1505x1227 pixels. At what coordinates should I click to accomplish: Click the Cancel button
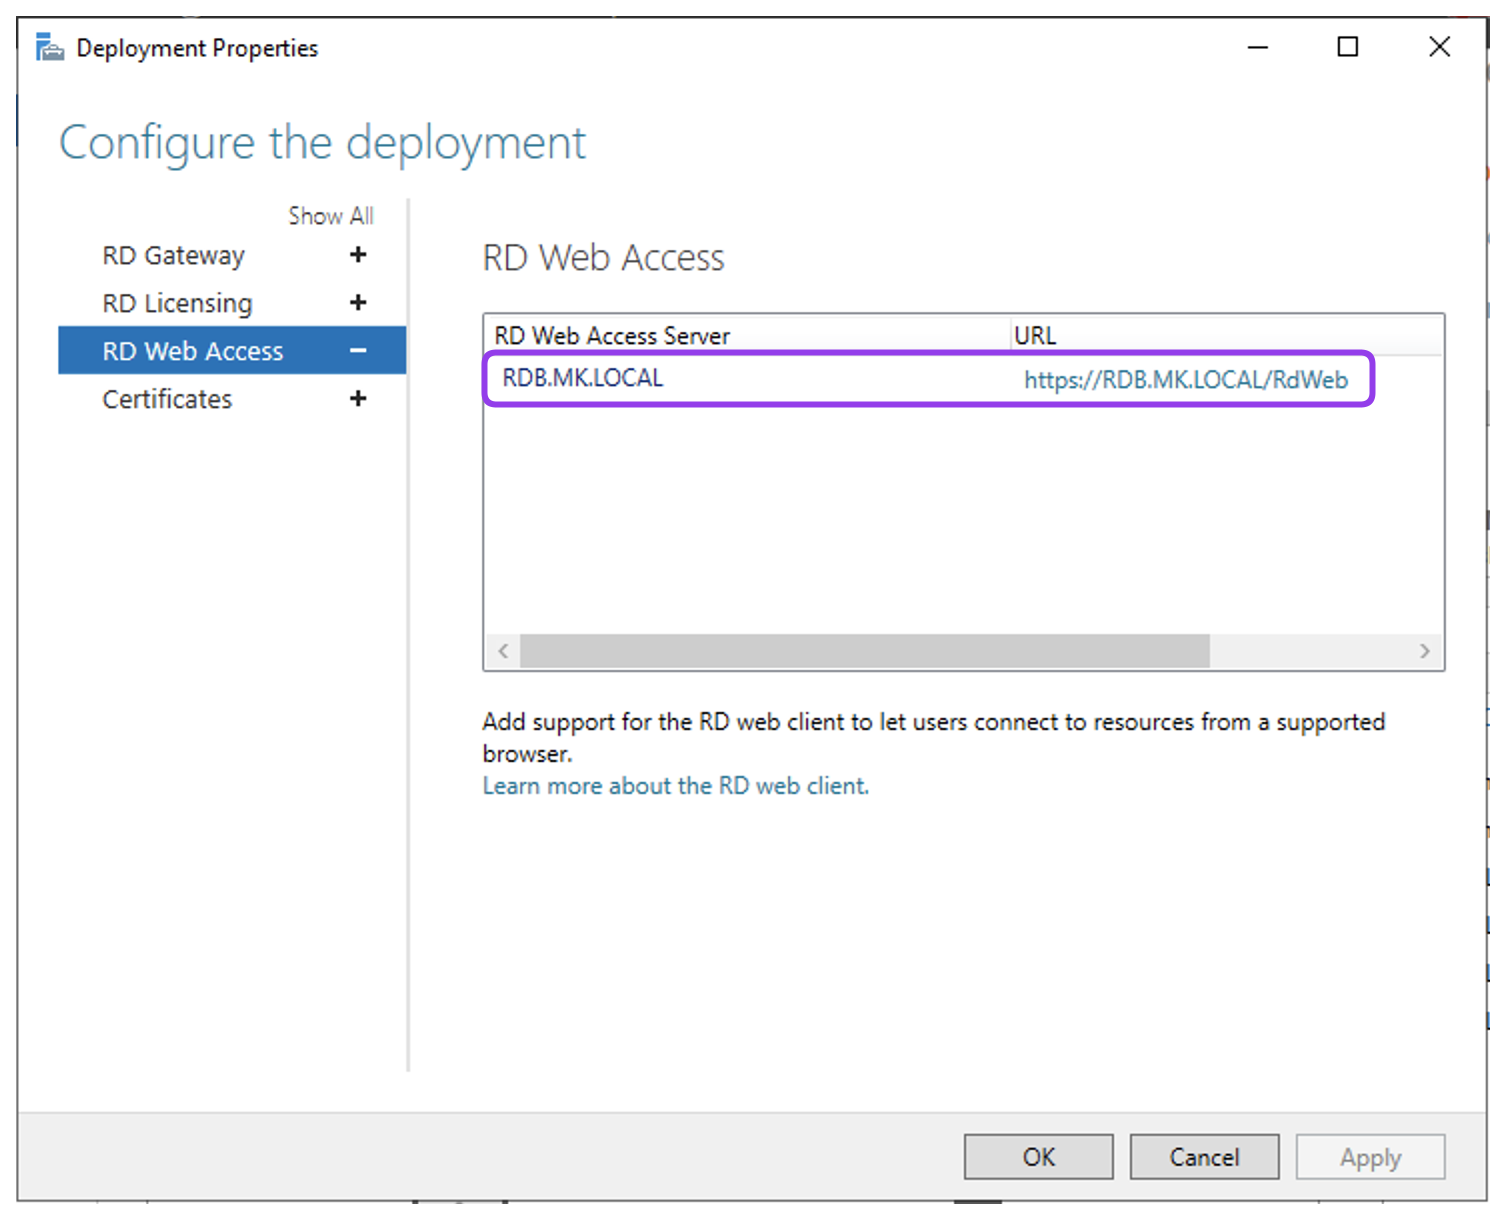pyautogui.click(x=1205, y=1157)
